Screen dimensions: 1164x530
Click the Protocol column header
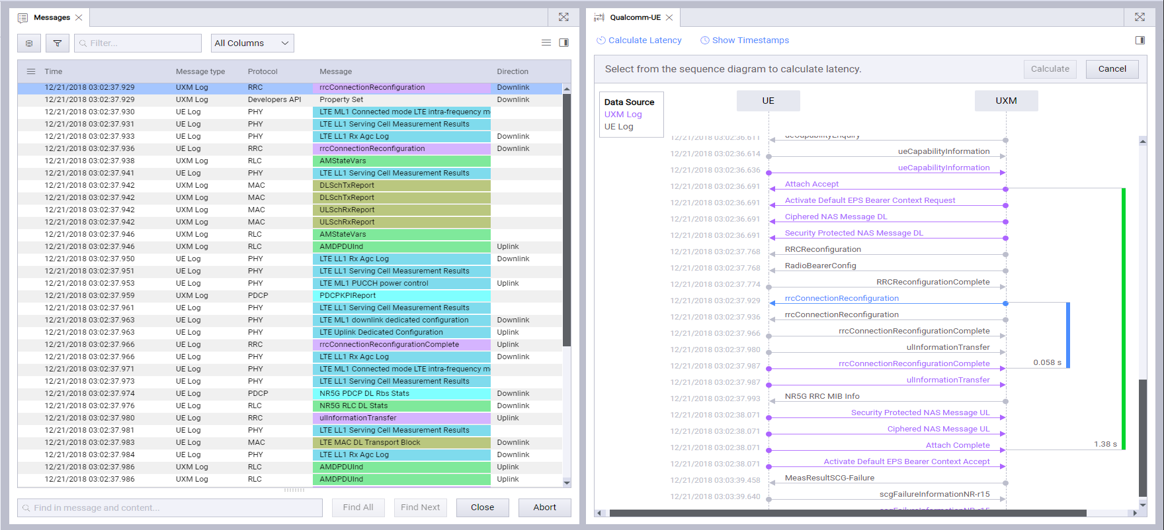(263, 72)
